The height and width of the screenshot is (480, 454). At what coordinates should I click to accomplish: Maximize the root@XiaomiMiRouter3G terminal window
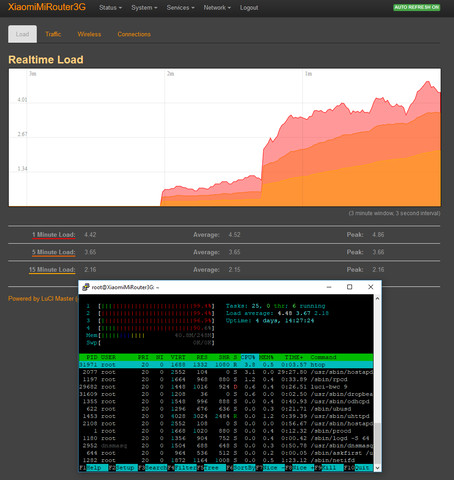tap(349, 287)
